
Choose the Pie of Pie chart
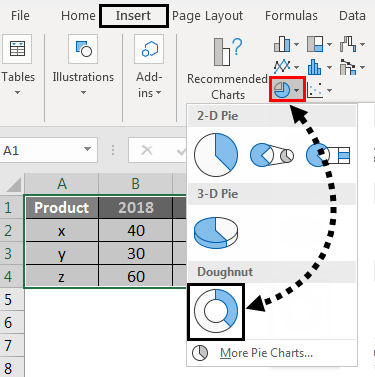tap(272, 155)
